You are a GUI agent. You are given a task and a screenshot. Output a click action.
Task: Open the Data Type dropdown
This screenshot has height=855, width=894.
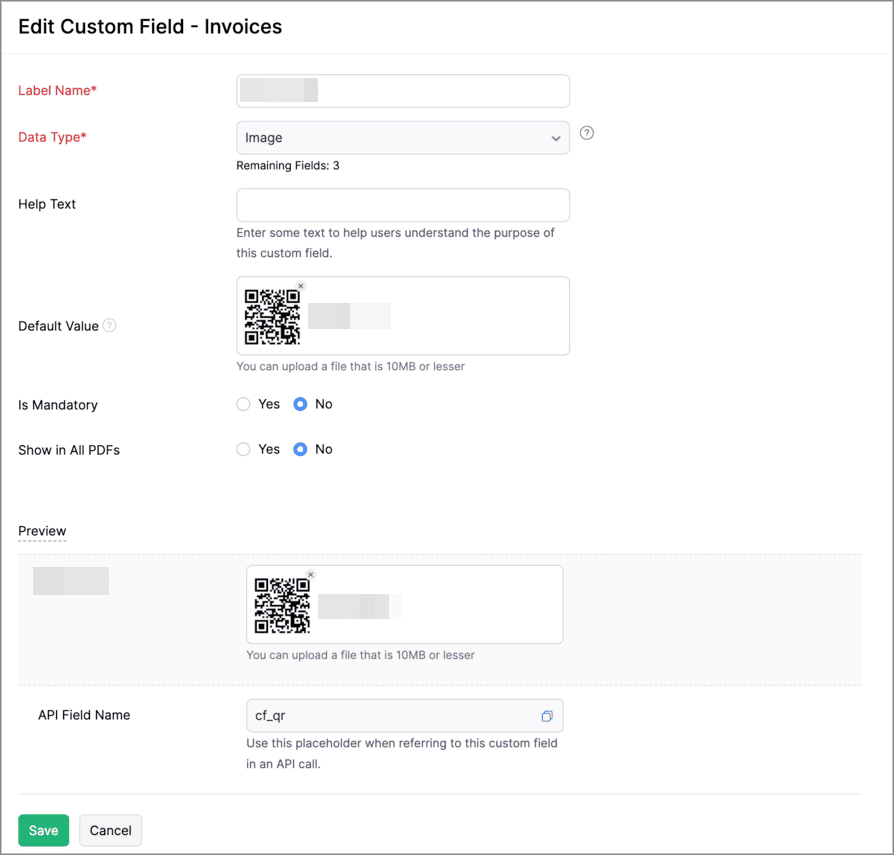click(x=403, y=137)
